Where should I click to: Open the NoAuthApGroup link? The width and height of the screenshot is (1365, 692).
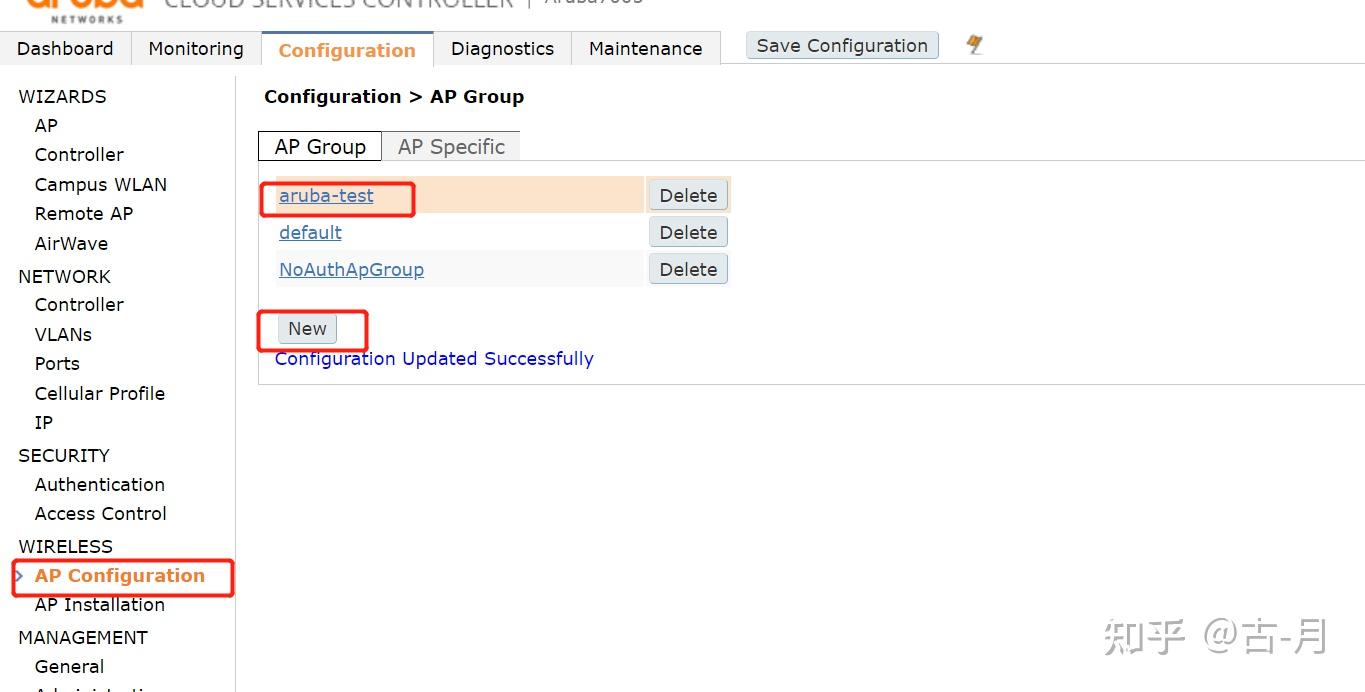click(x=351, y=270)
